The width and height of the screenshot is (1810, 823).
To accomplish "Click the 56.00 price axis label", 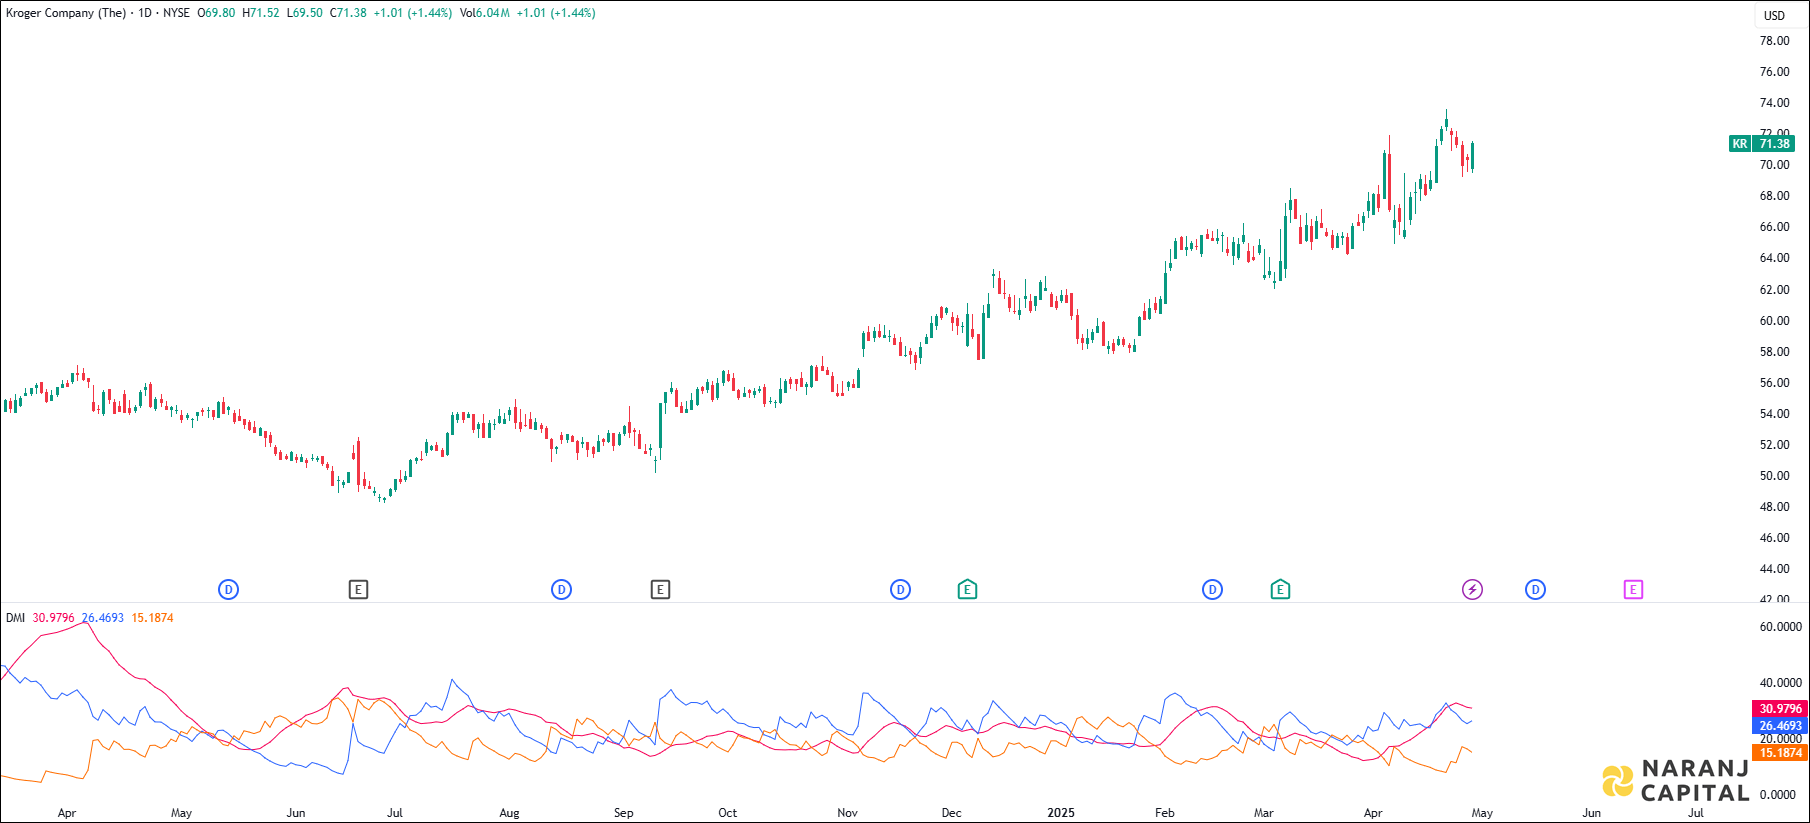I will [1774, 383].
